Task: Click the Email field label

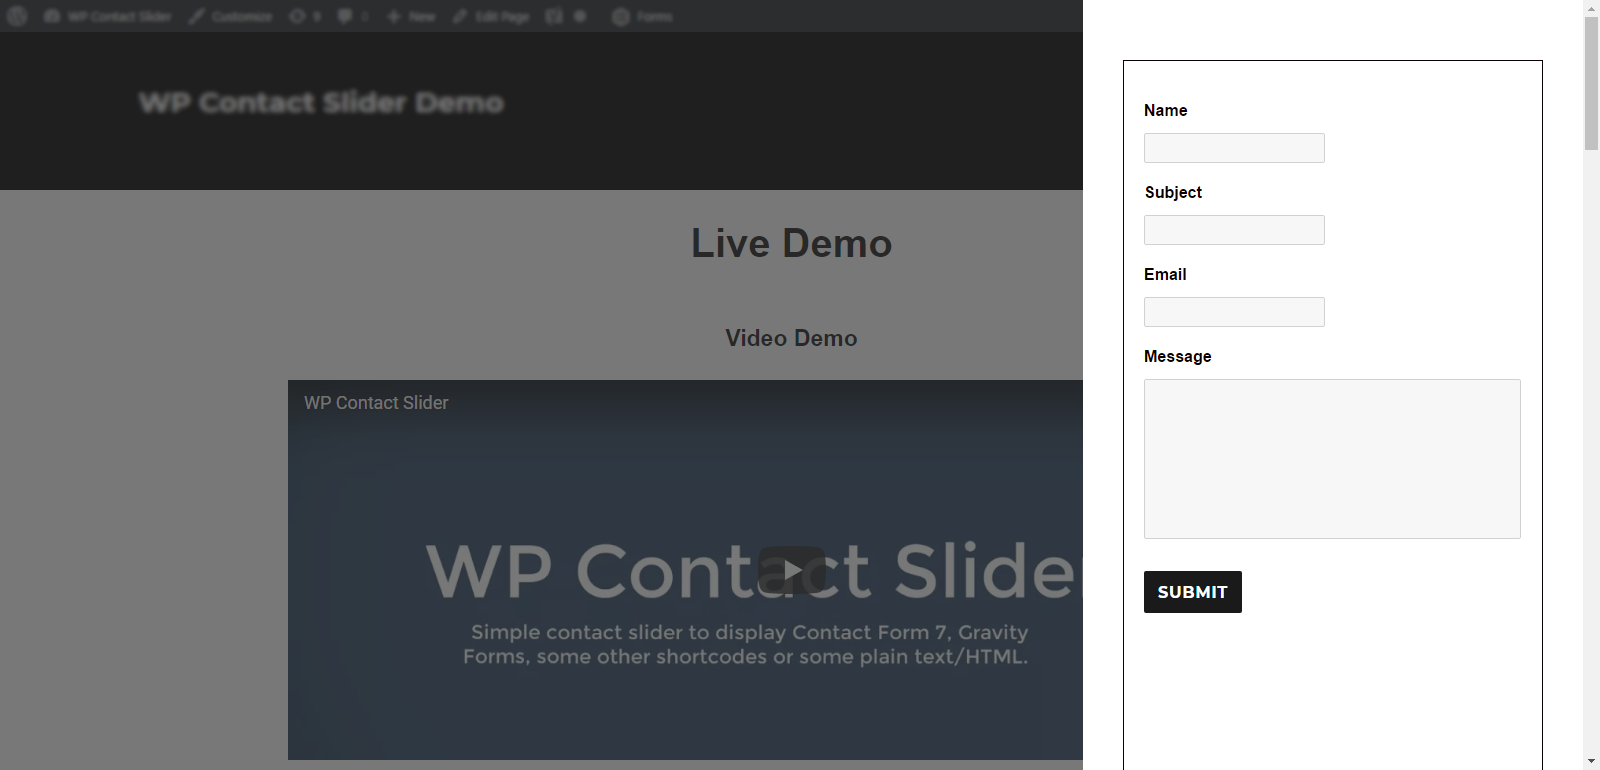Action: [x=1165, y=274]
